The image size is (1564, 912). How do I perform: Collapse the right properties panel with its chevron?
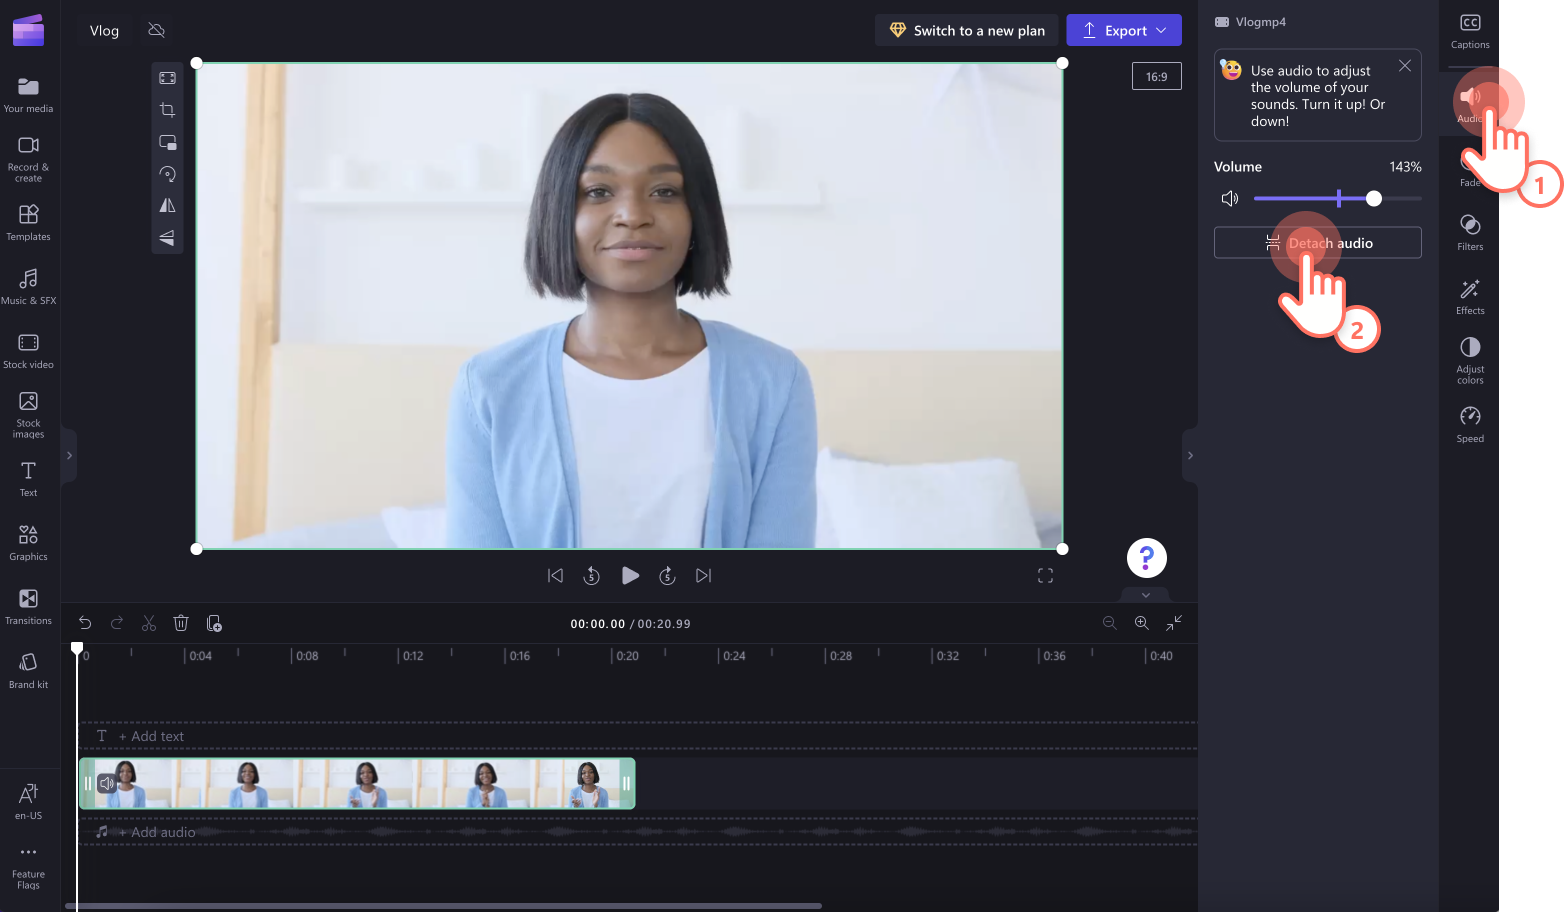click(1190, 455)
